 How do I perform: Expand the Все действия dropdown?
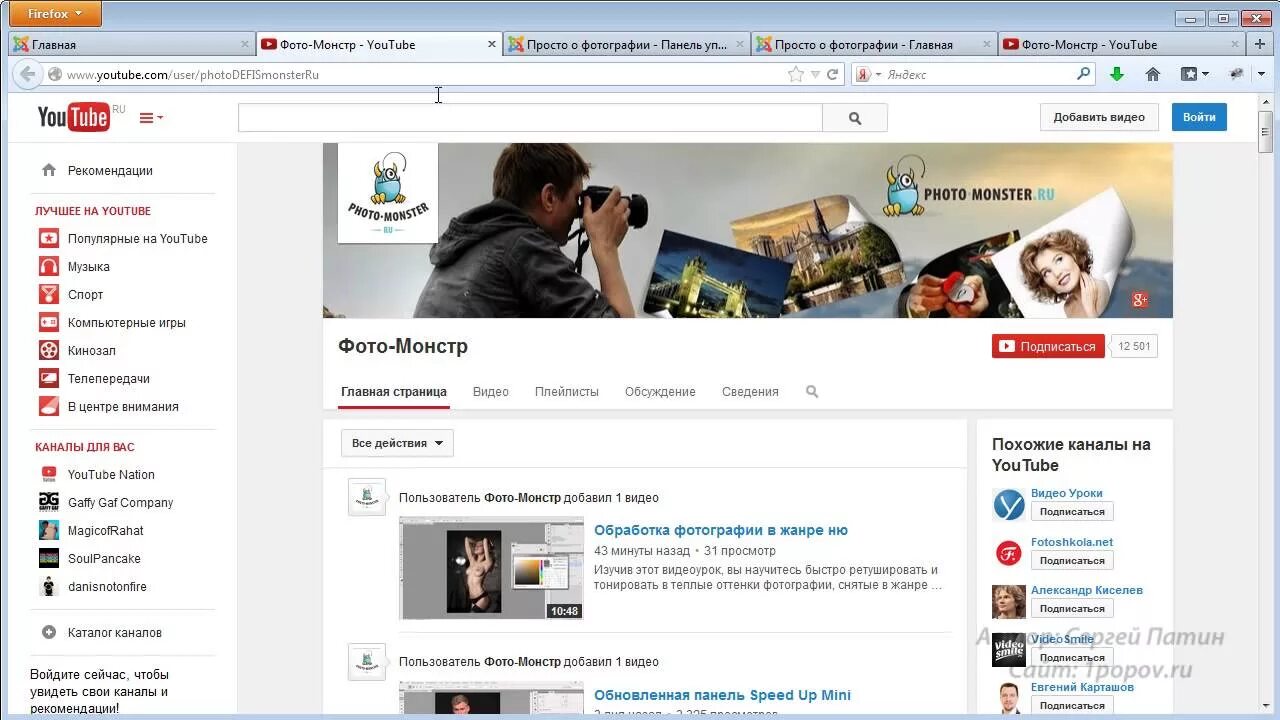397,443
